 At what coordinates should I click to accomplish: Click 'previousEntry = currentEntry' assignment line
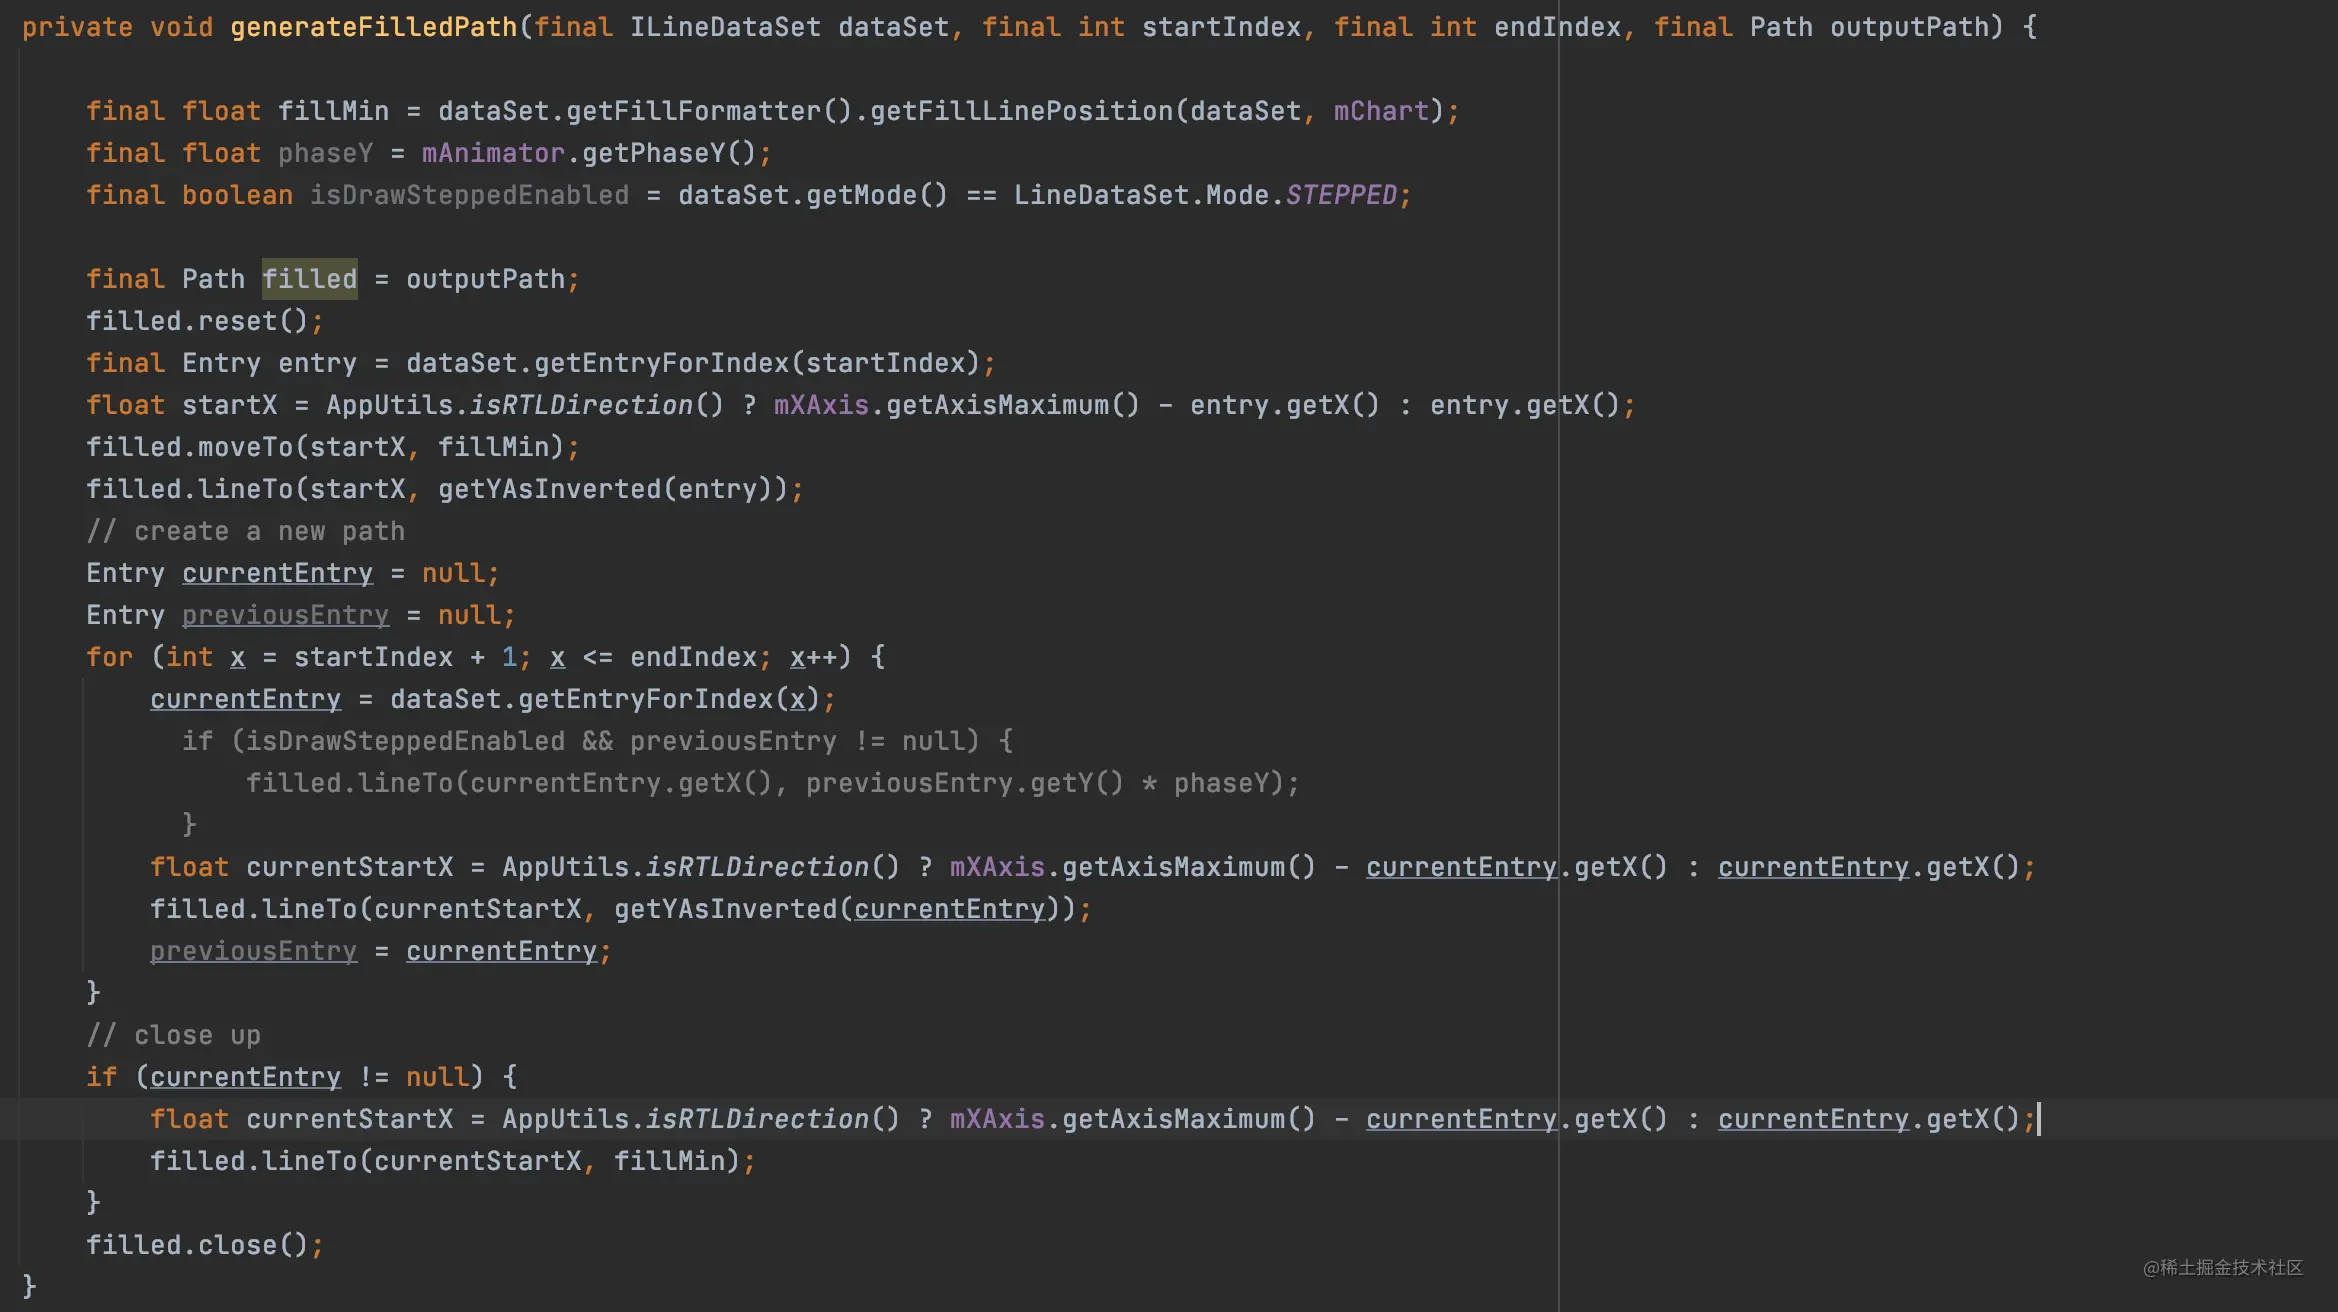point(380,951)
